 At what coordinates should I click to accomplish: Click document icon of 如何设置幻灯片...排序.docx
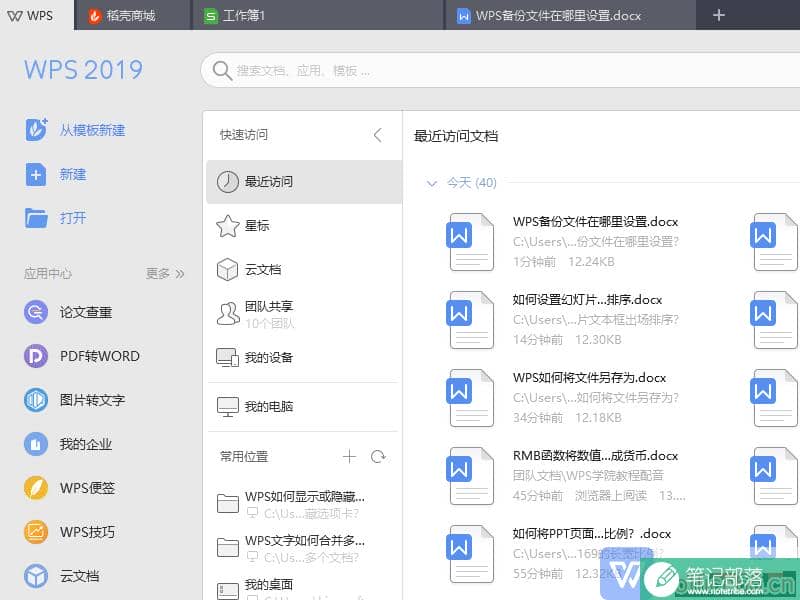tap(471, 320)
